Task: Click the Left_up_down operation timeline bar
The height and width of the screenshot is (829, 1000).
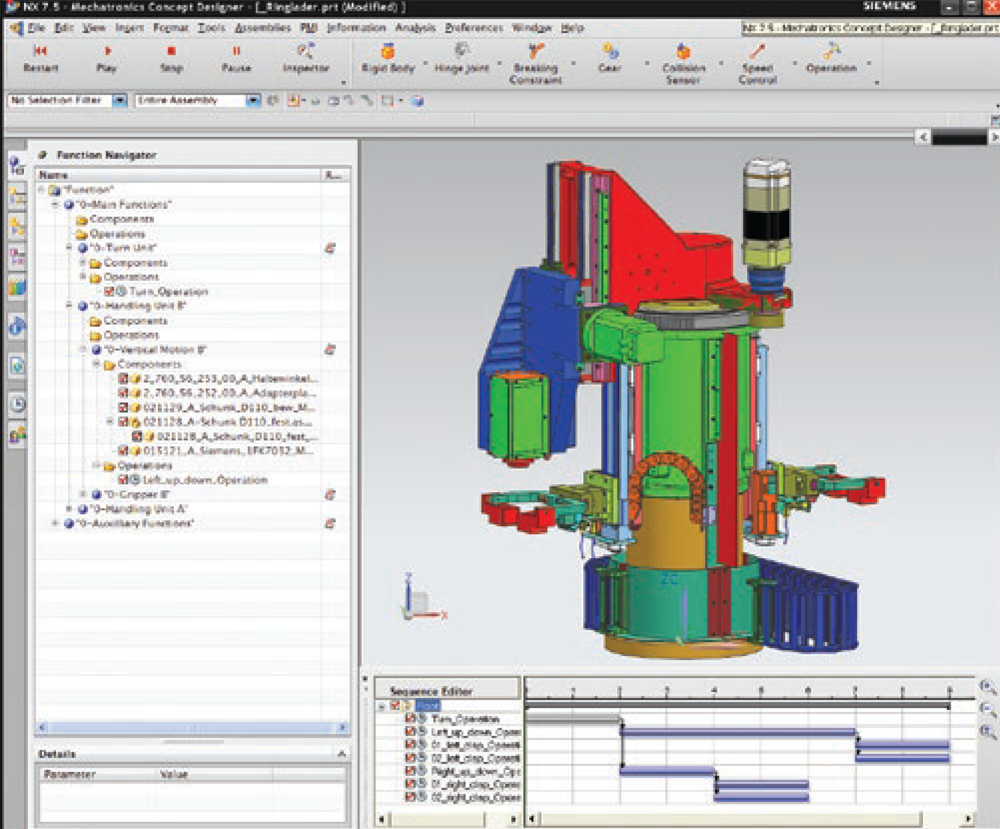Action: click(737, 732)
